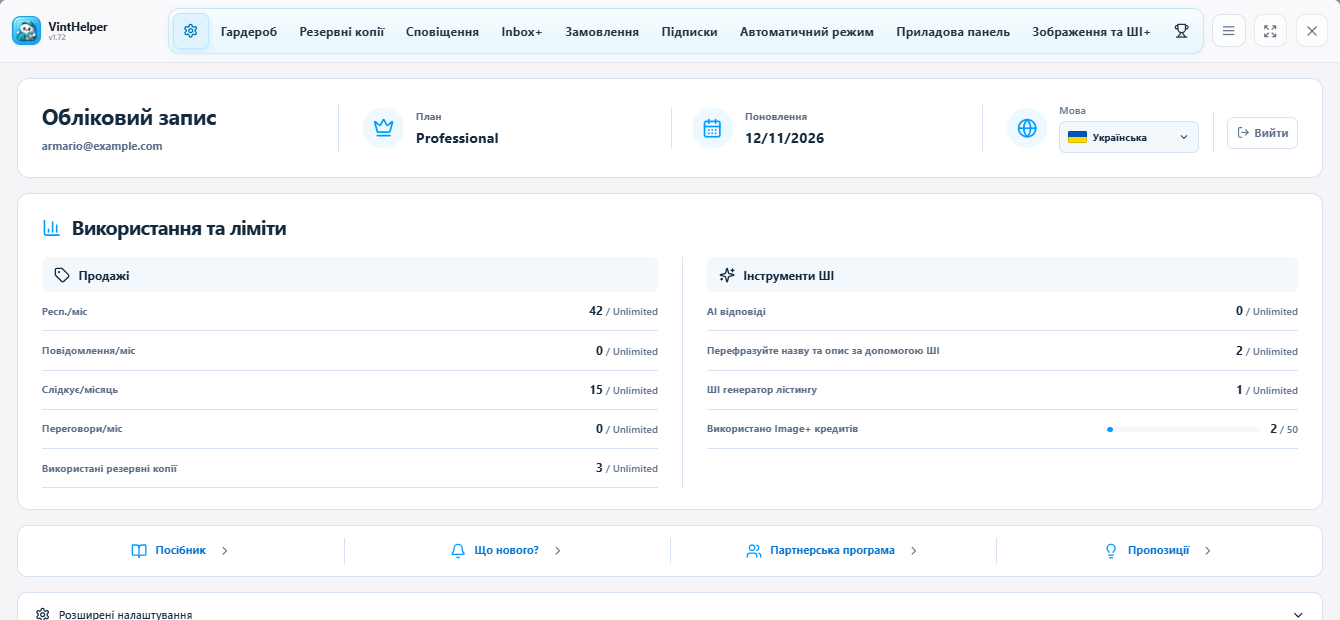Click chevron next to Посібник
Image resolution: width=1340 pixels, height=620 pixels.
point(224,550)
